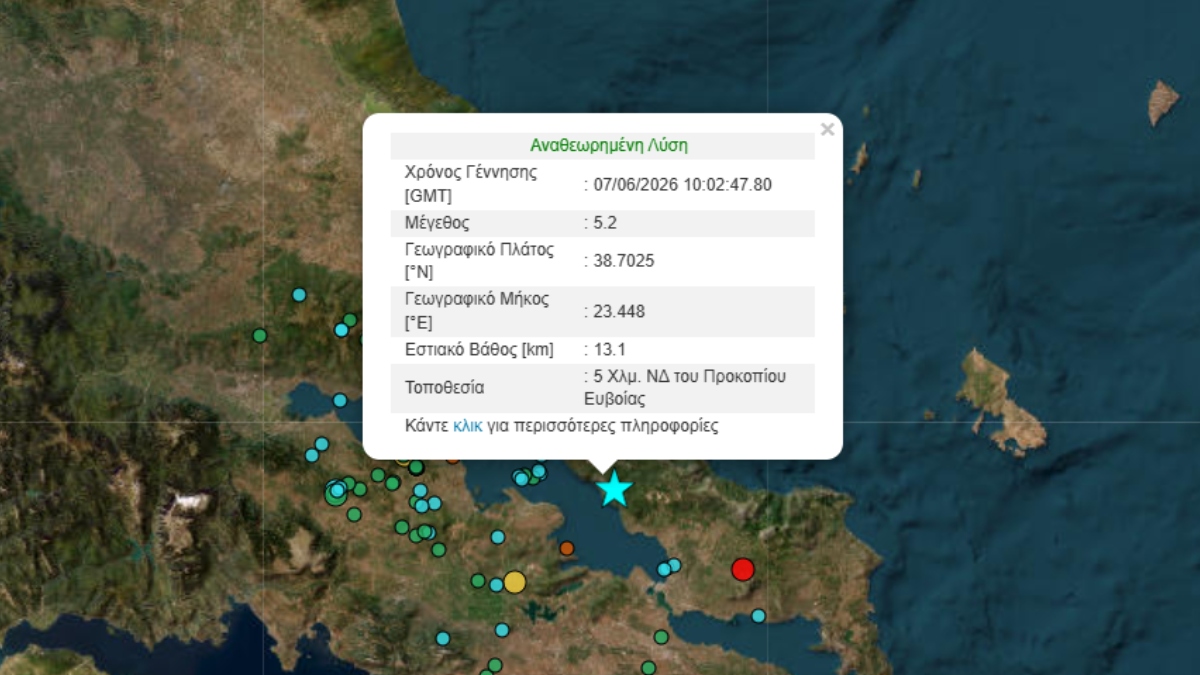Image resolution: width=1200 pixels, height=675 pixels.
Task: Select the small orange earthquake marker on the gulf coast
Action: [x=567, y=548]
